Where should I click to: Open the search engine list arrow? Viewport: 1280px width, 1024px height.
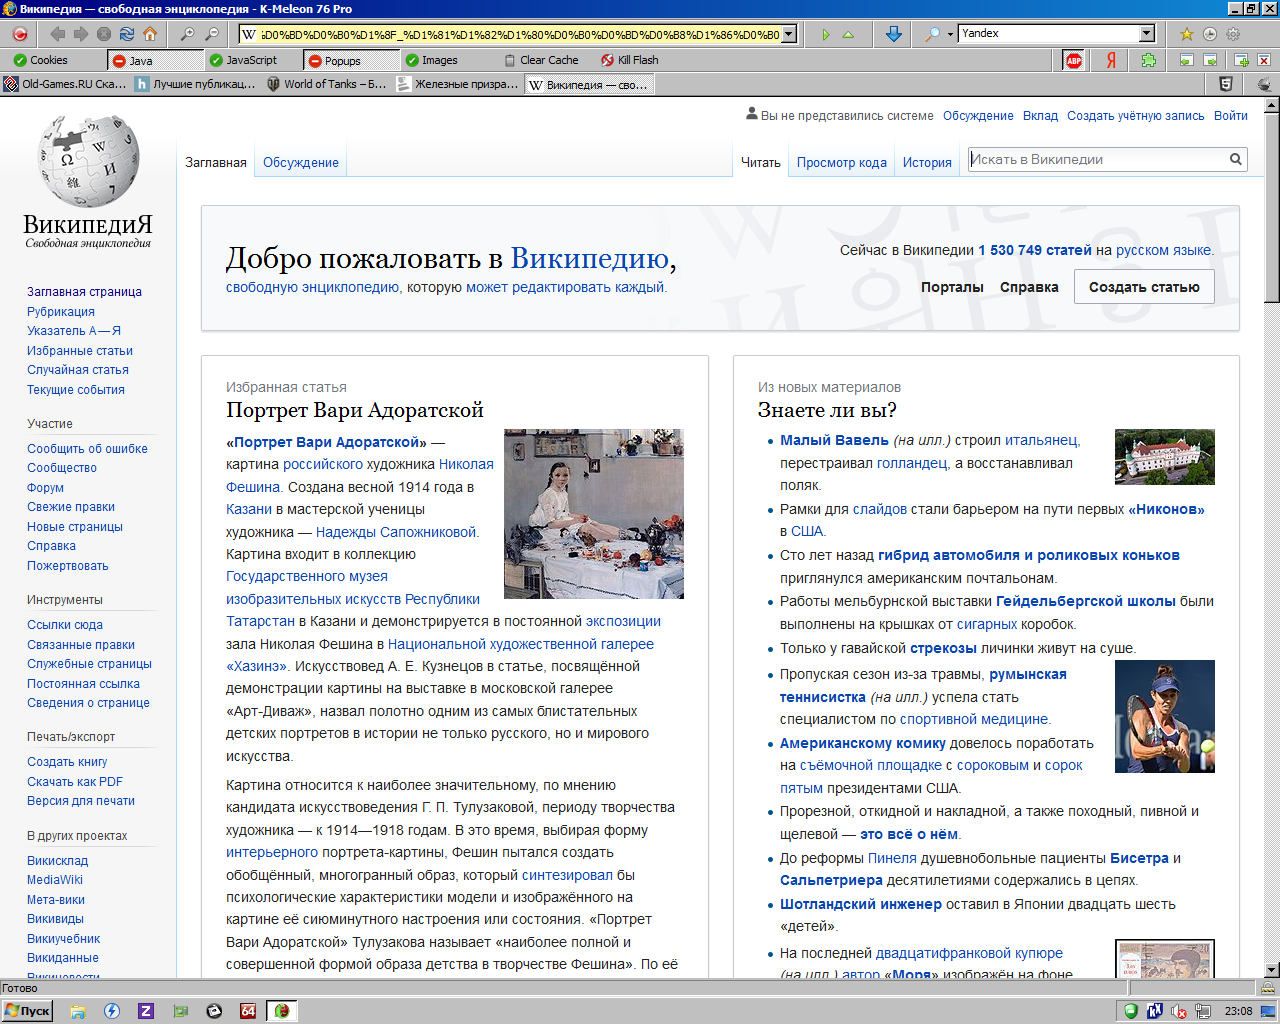(949, 34)
